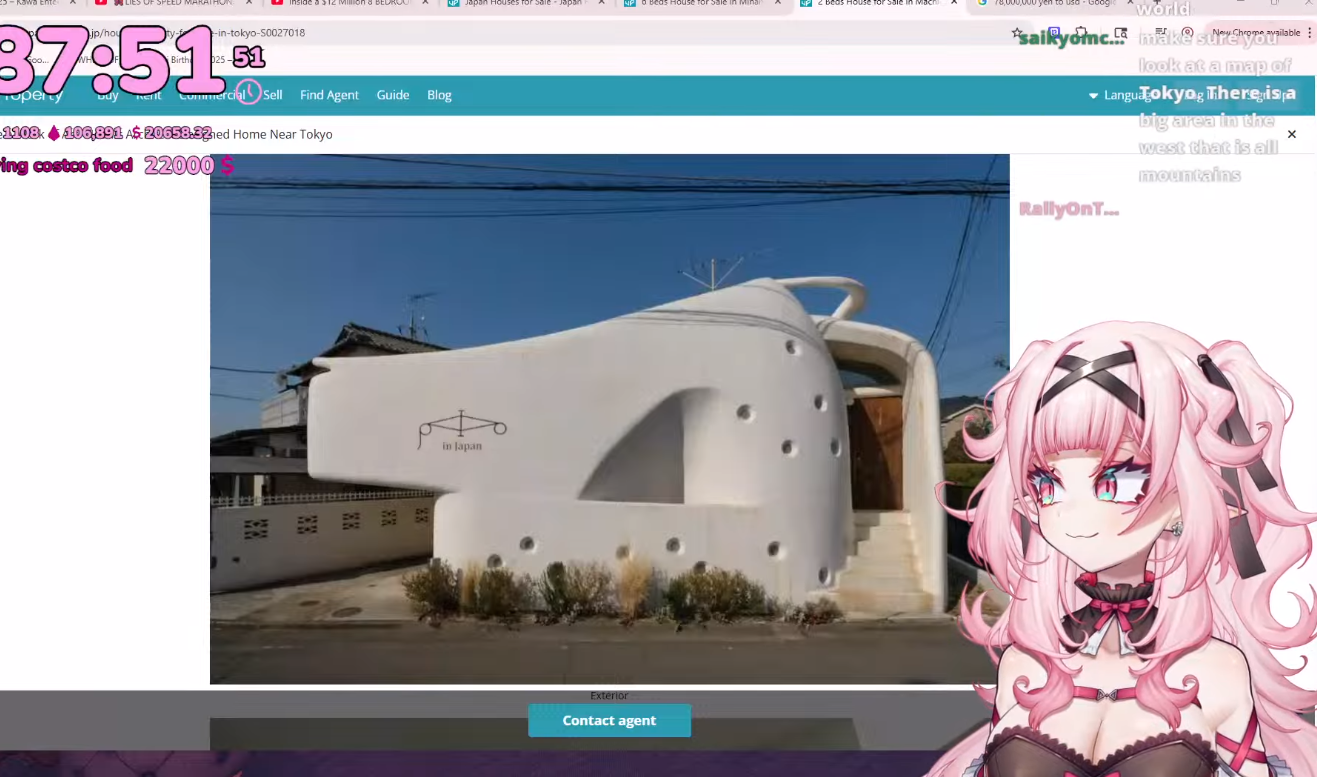This screenshot has width=1317, height=777.
Task: Open the Buy menu item
Action: [108, 95]
